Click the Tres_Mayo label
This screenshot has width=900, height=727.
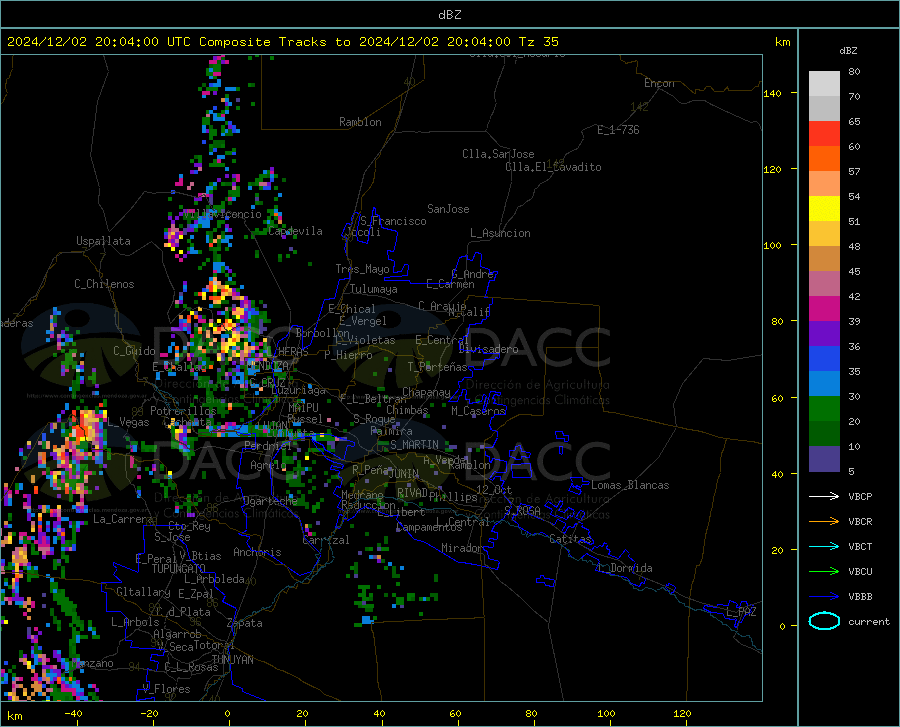point(363,269)
